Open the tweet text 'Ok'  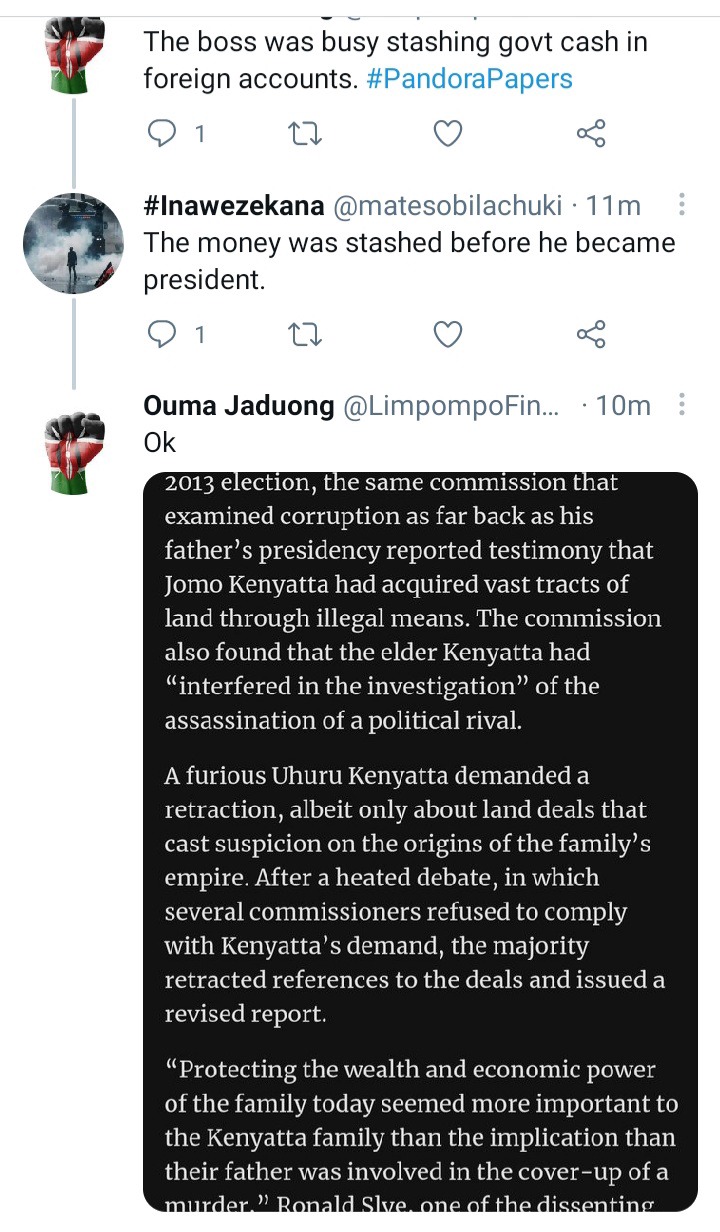160,442
